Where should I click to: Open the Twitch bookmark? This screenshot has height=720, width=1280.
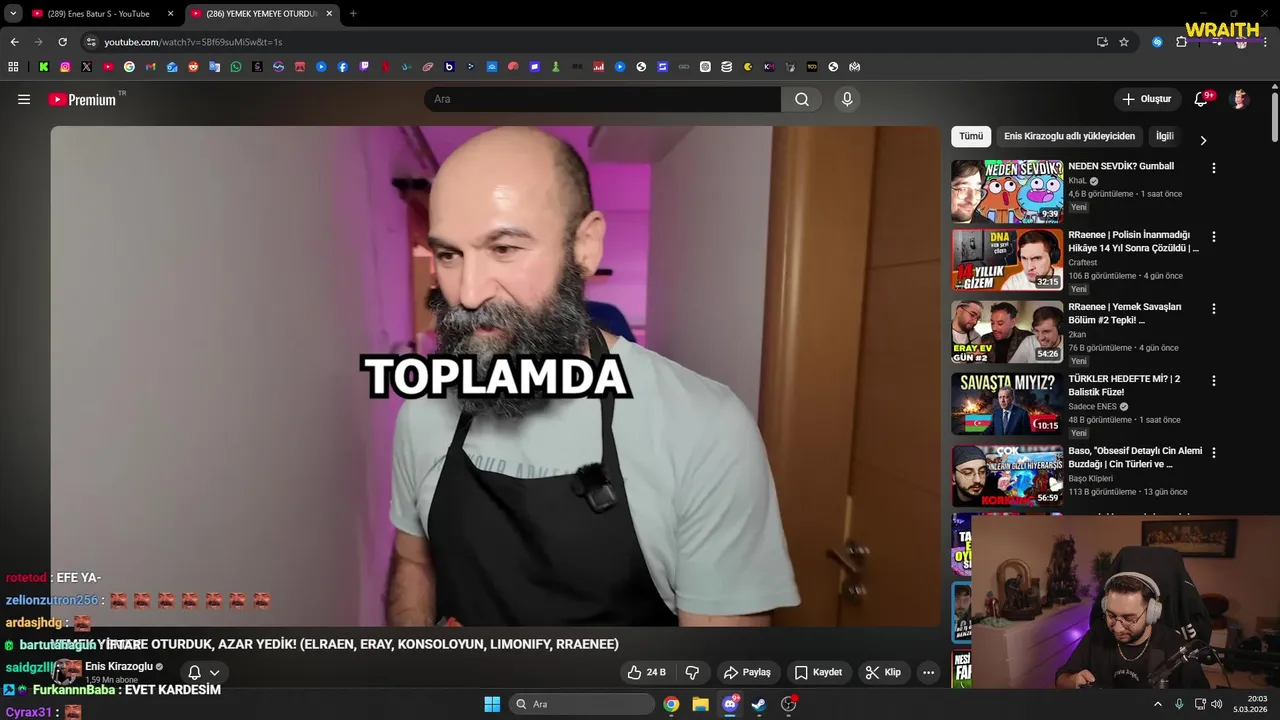coord(364,67)
